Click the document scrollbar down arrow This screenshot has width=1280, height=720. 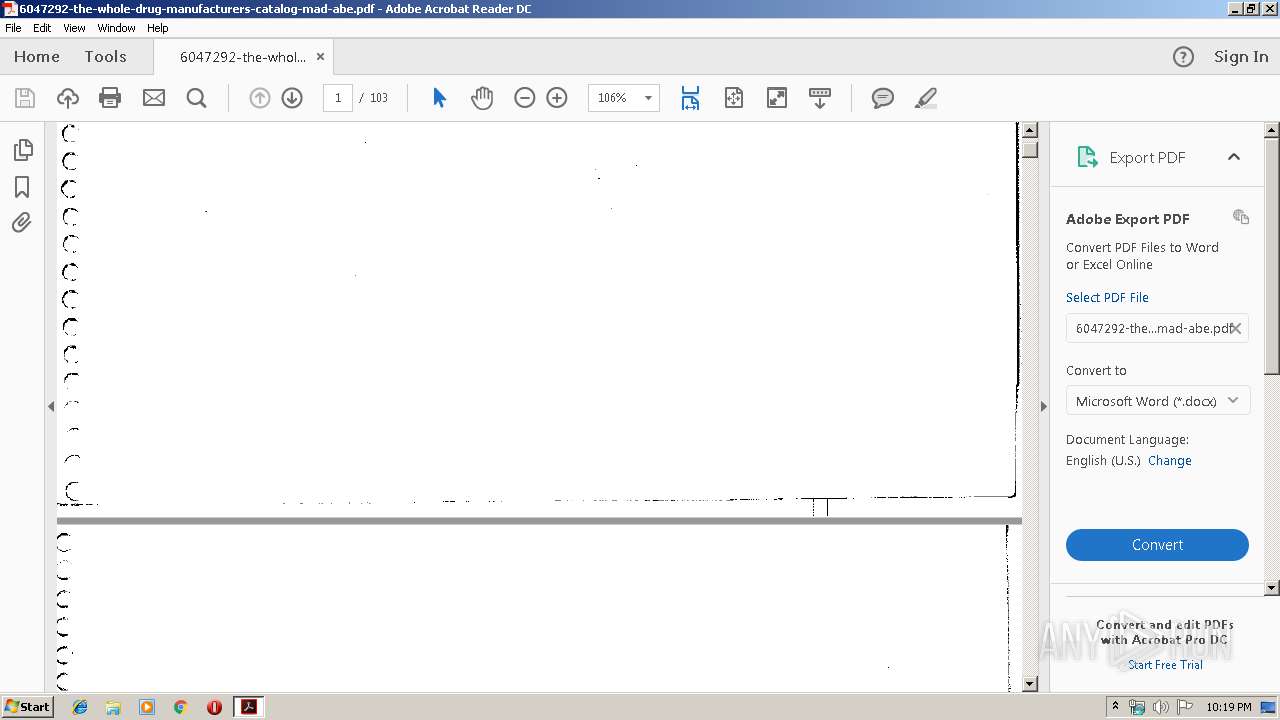[x=1030, y=684]
